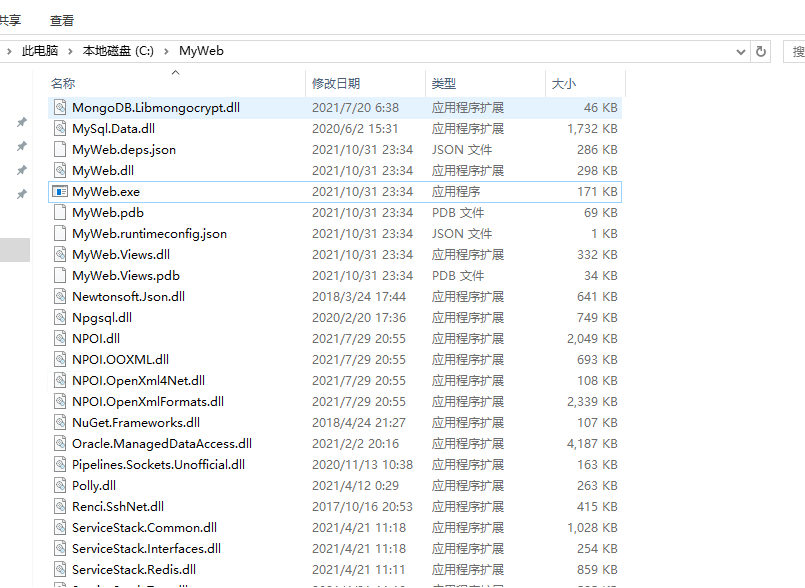Image resolution: width=805 pixels, height=588 pixels.
Task: Click the Newtonsoft.Json.dll file icon
Action: 60,296
